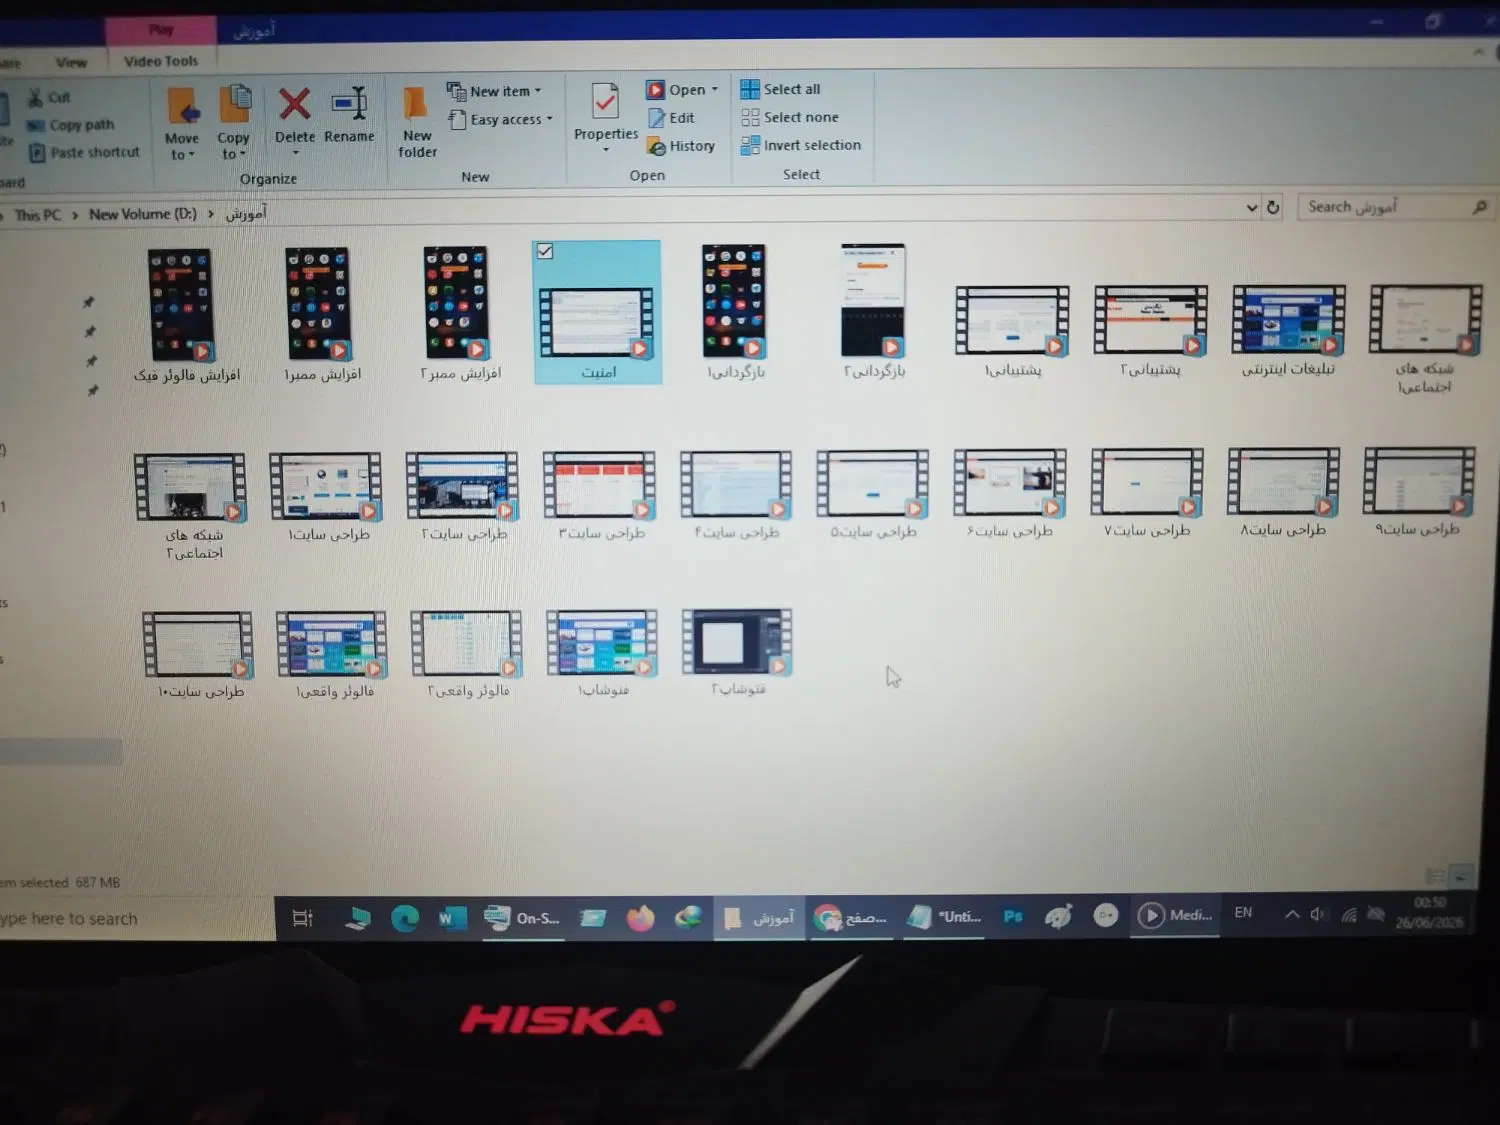Click New Volume (D:) in breadcrumb path
The width and height of the screenshot is (1500, 1125).
tap(142, 214)
